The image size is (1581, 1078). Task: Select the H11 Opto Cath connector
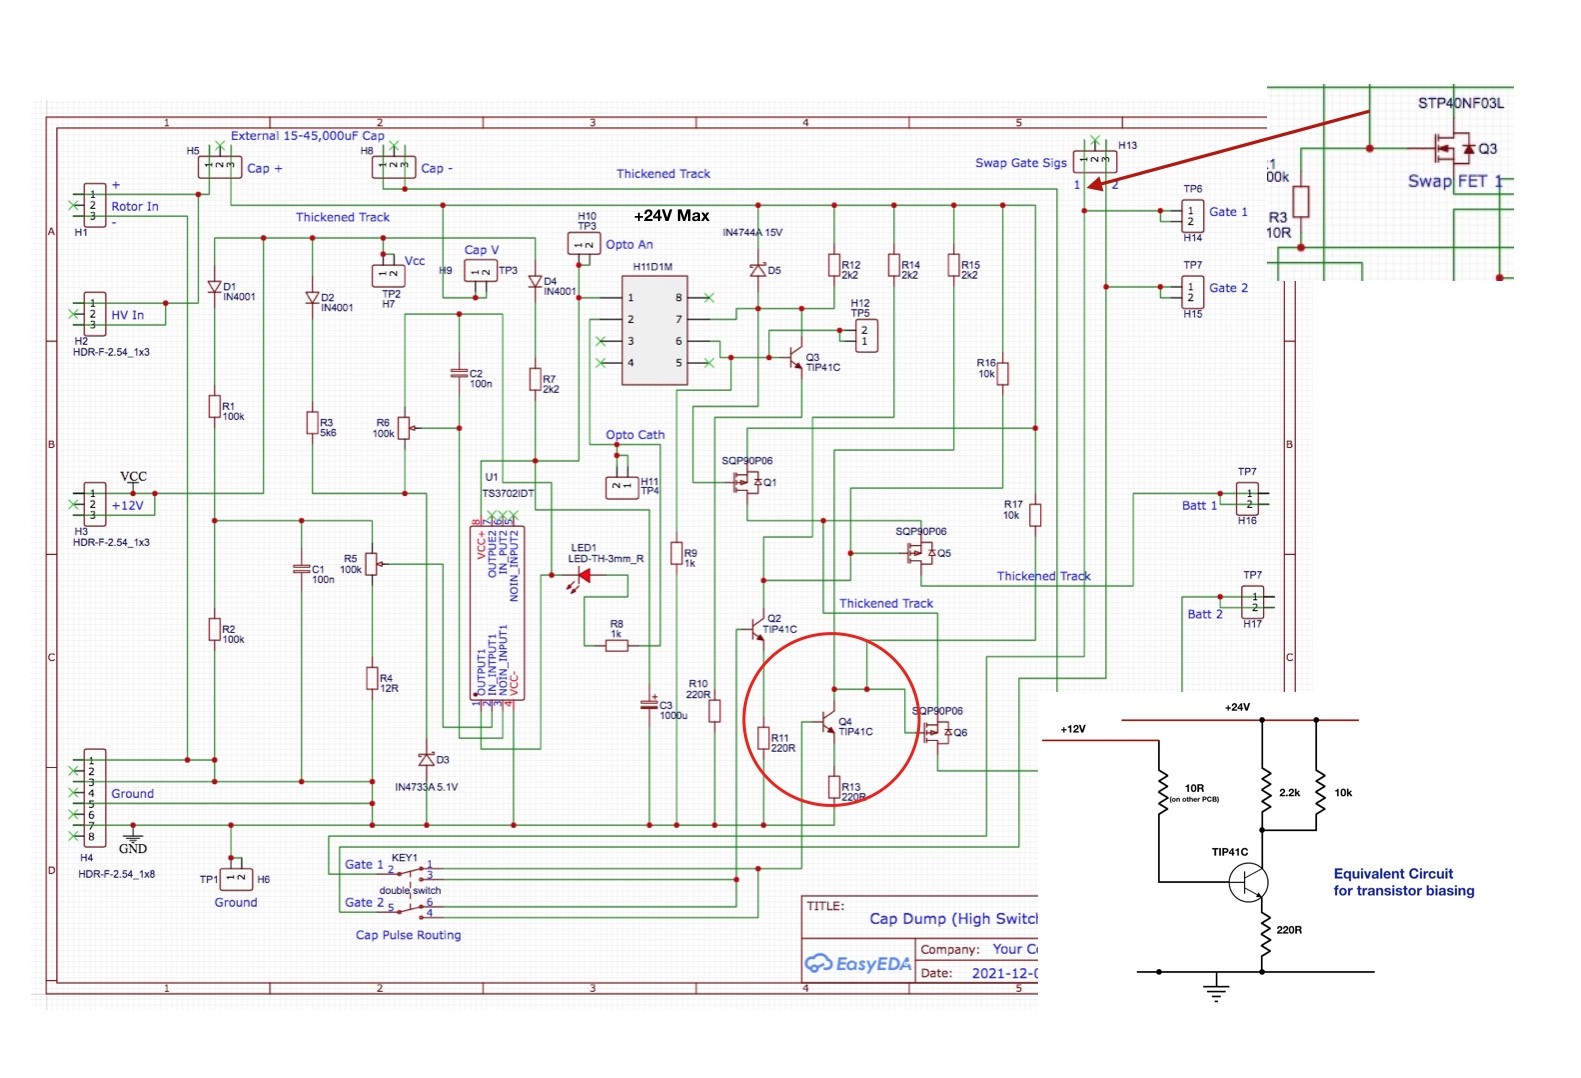(x=622, y=487)
